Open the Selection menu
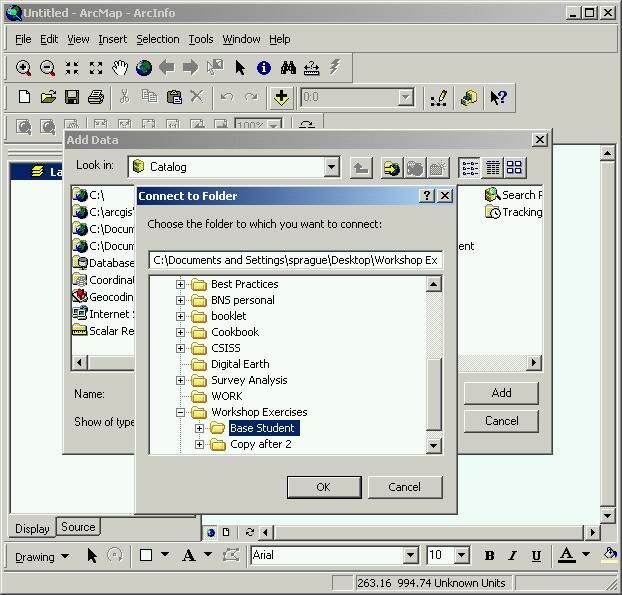 (157, 39)
